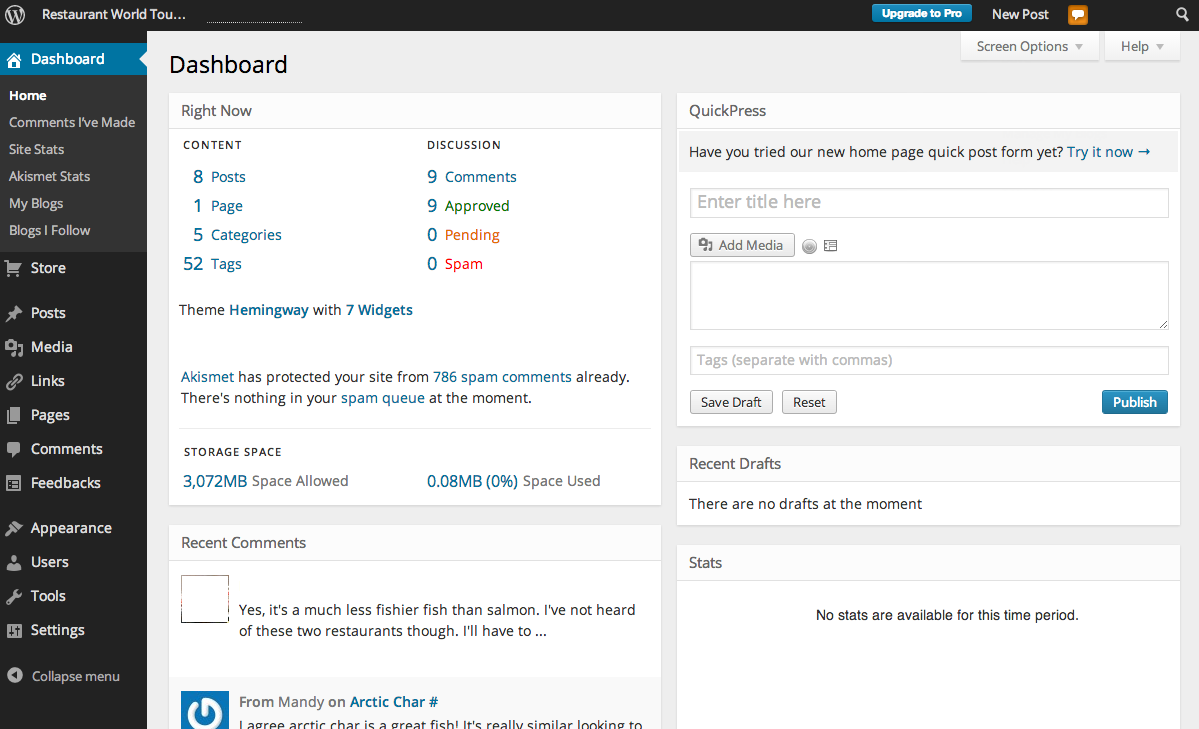Open Home submenu item
The image size is (1199, 729).
[28, 96]
